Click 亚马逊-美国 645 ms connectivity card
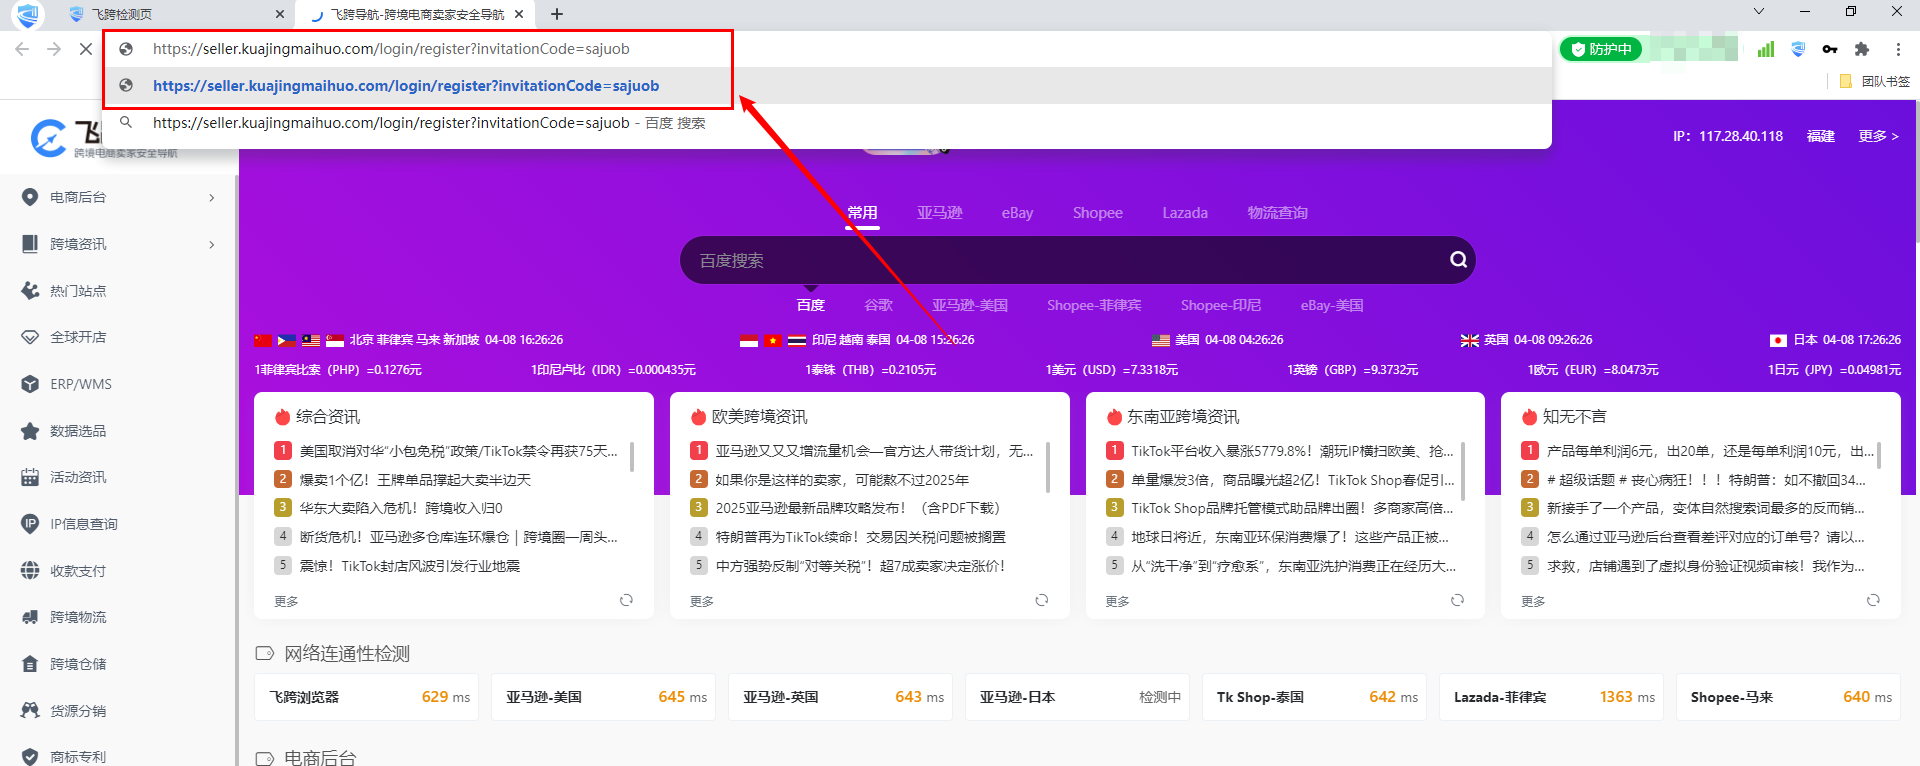Viewport: 1920px width, 766px height. [x=603, y=697]
